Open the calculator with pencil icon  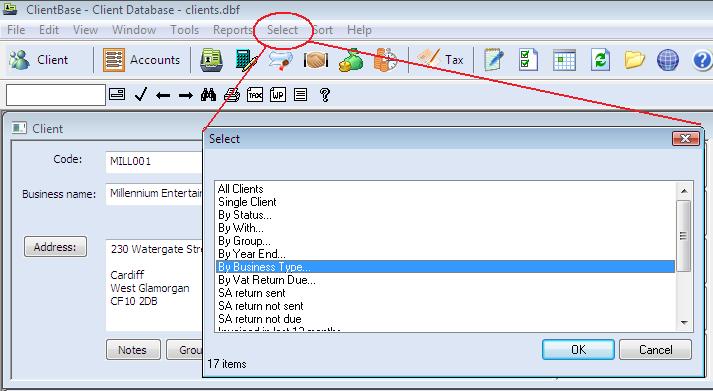(246, 60)
